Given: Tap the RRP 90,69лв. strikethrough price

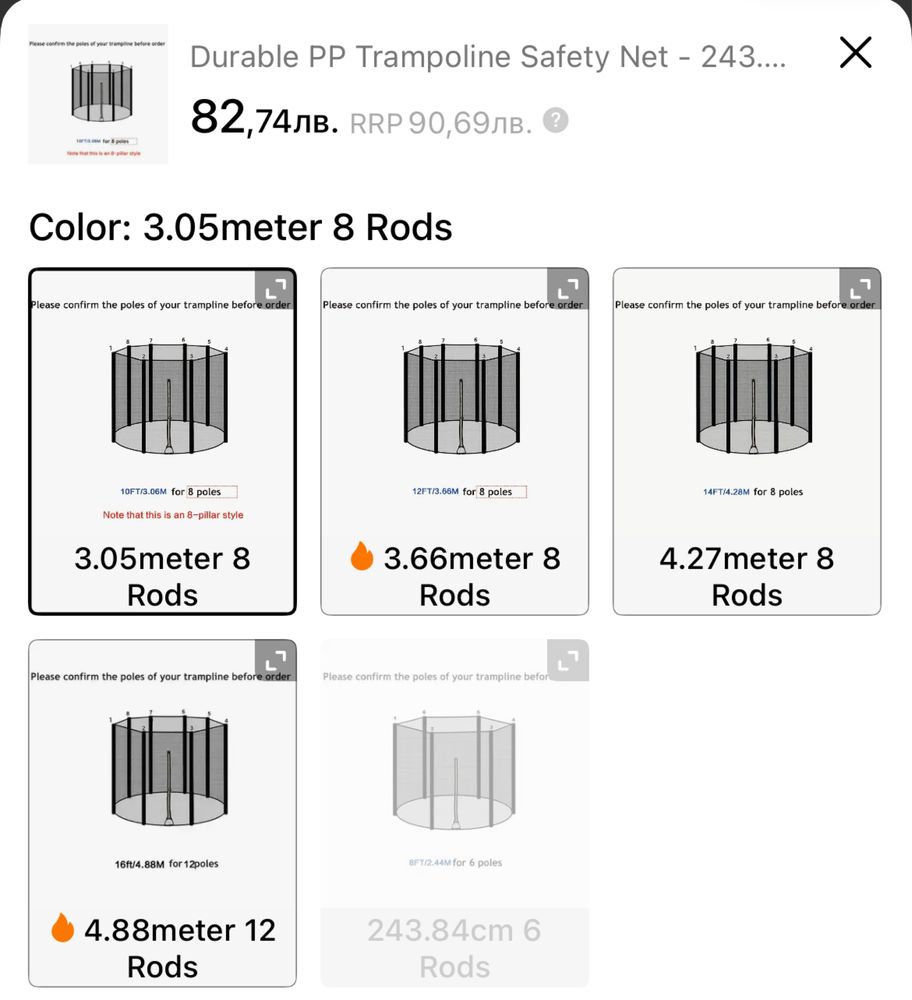Looking at the screenshot, I should [x=441, y=123].
